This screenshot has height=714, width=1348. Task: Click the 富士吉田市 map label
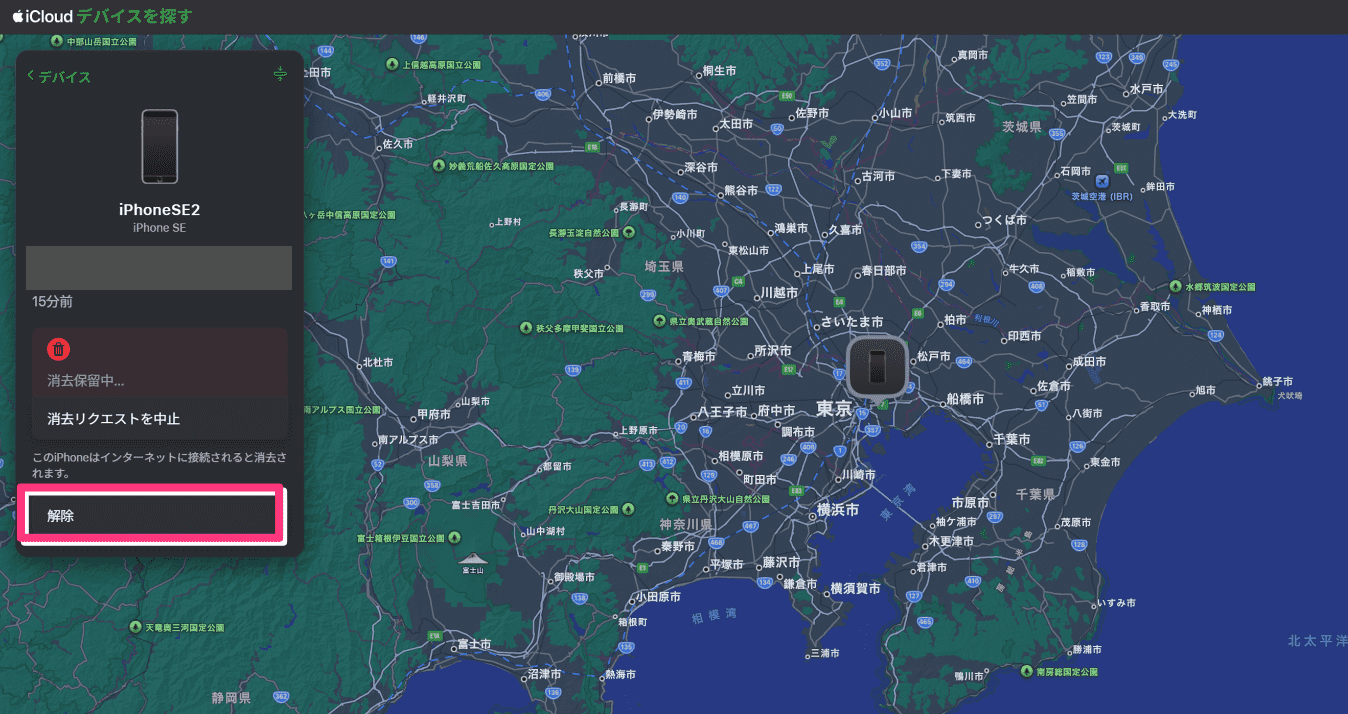click(x=474, y=504)
